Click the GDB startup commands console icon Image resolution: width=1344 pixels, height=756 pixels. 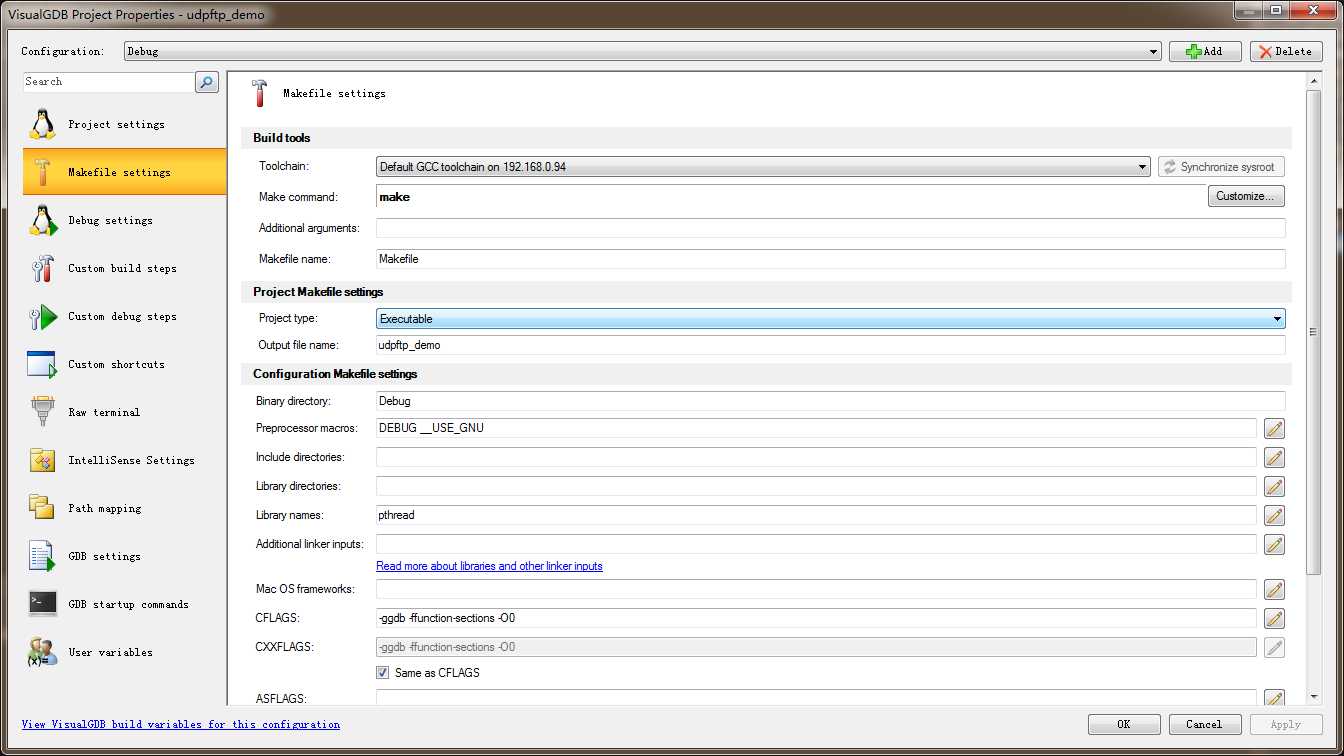pyautogui.click(x=42, y=604)
